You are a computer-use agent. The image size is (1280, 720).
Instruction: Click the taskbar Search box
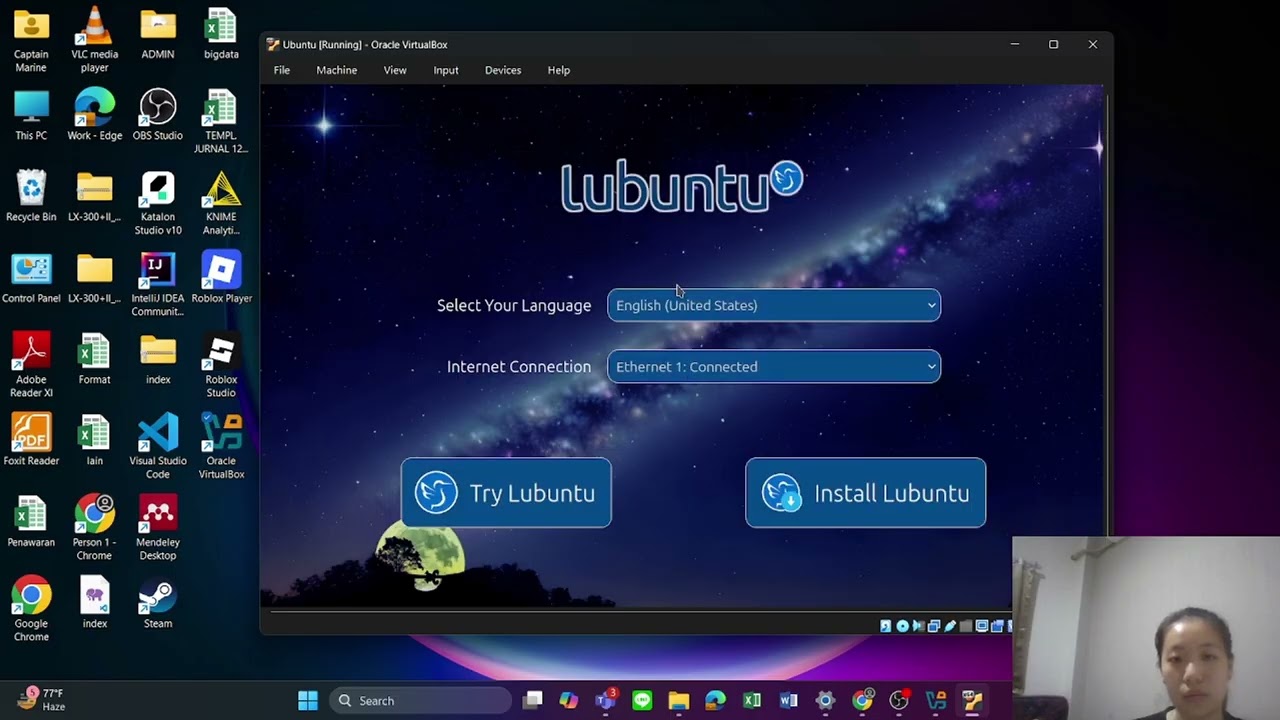point(420,701)
